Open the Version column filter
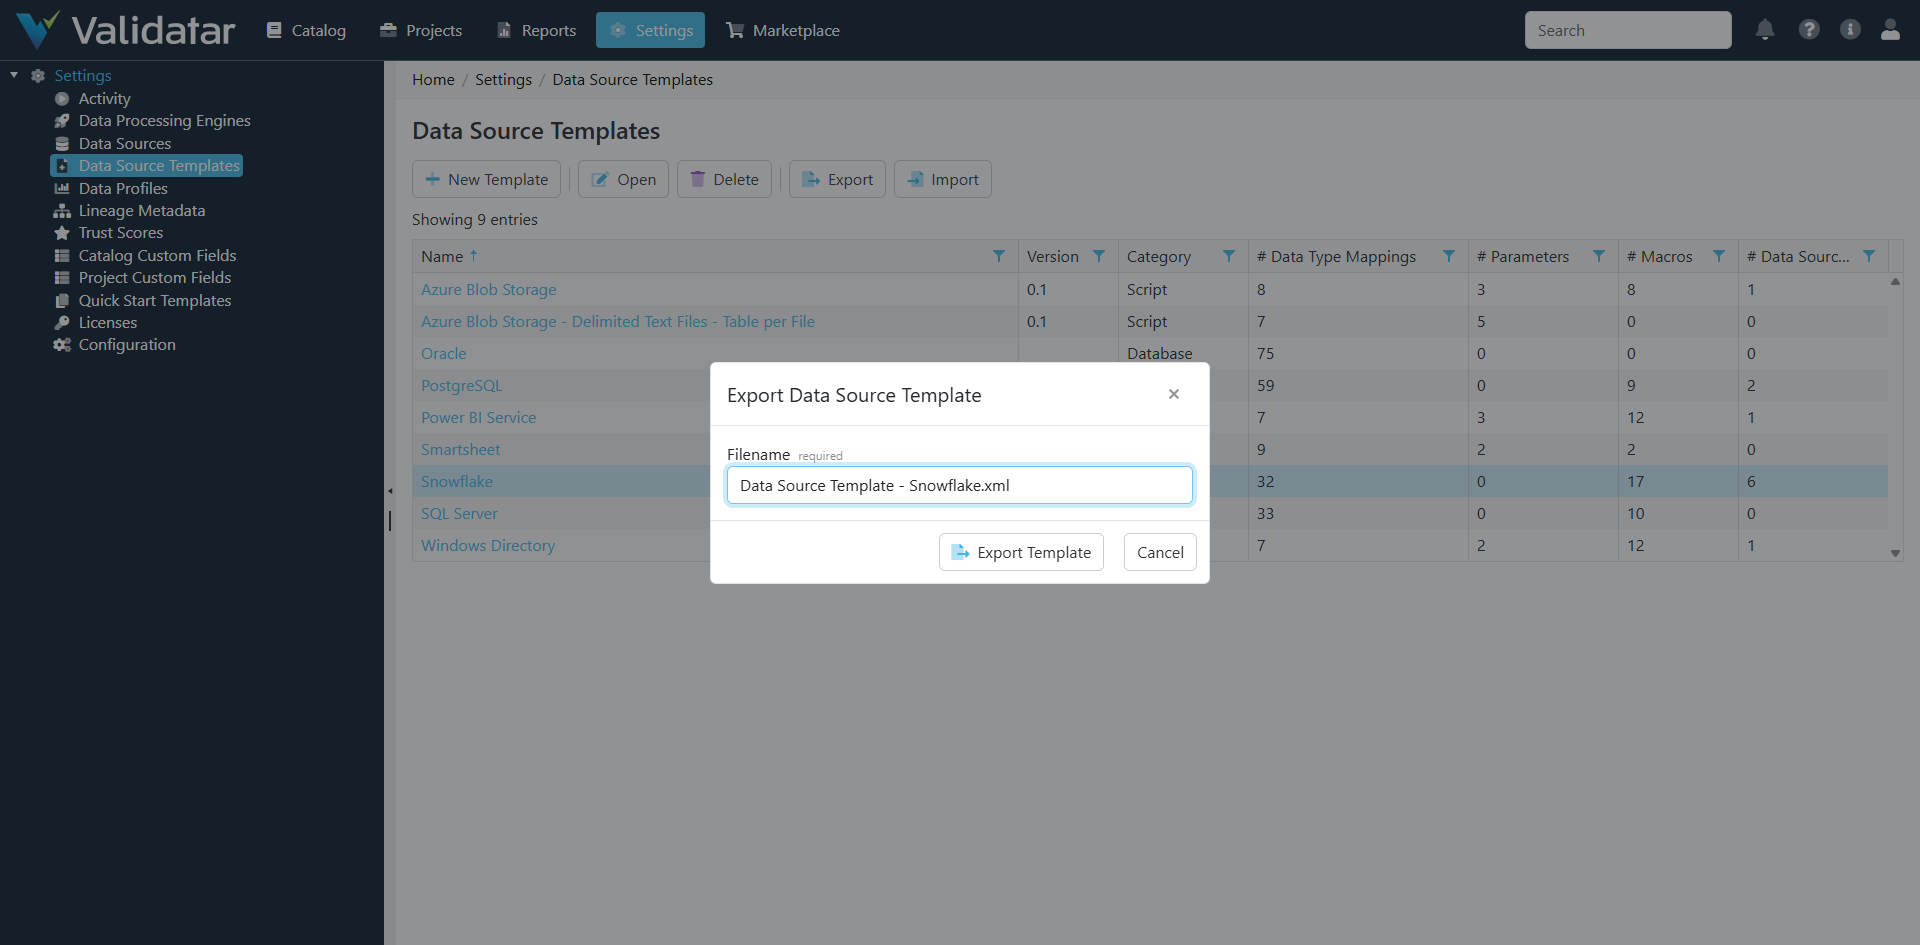1920x945 pixels. coord(1098,256)
